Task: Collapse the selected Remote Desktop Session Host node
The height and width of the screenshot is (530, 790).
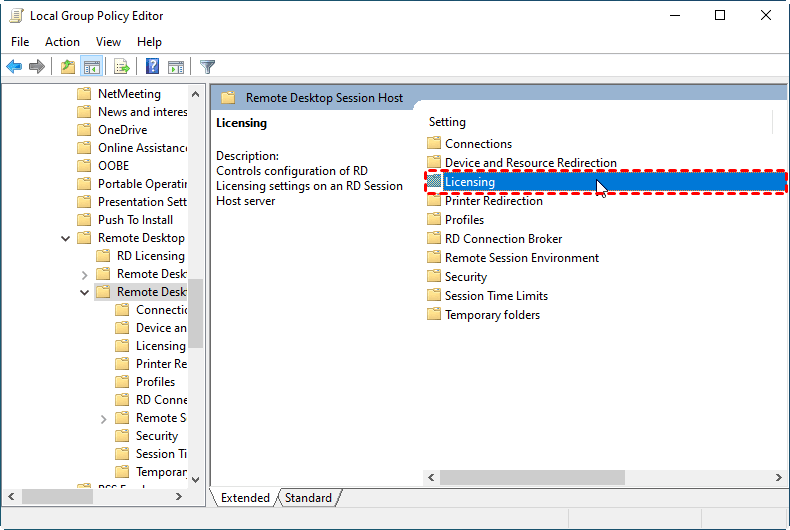Action: (x=85, y=292)
